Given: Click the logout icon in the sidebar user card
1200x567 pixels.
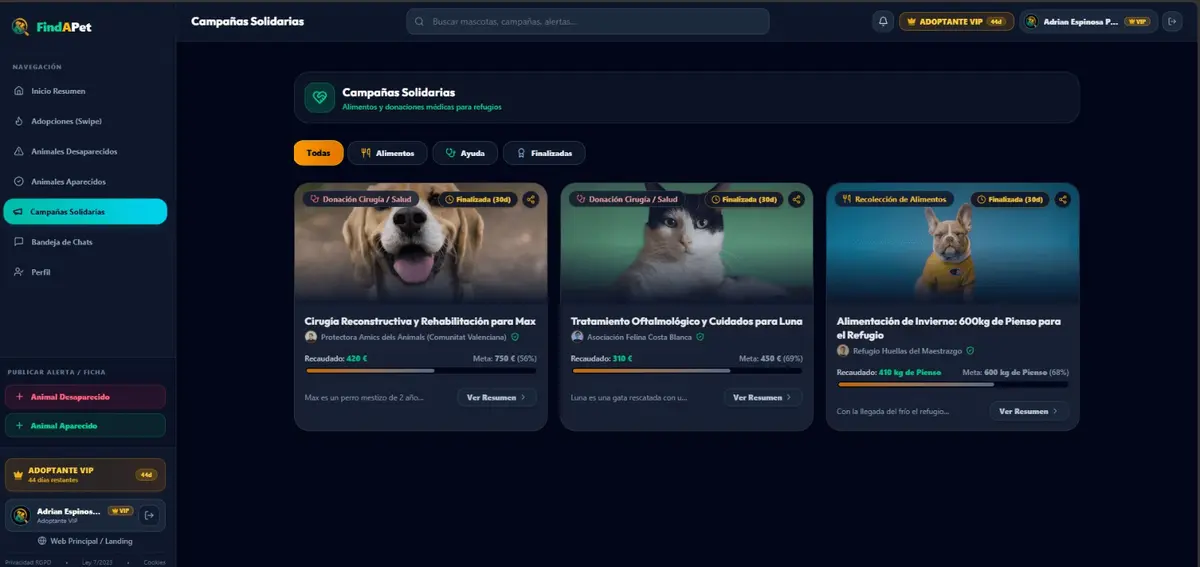Looking at the screenshot, I should point(149,515).
